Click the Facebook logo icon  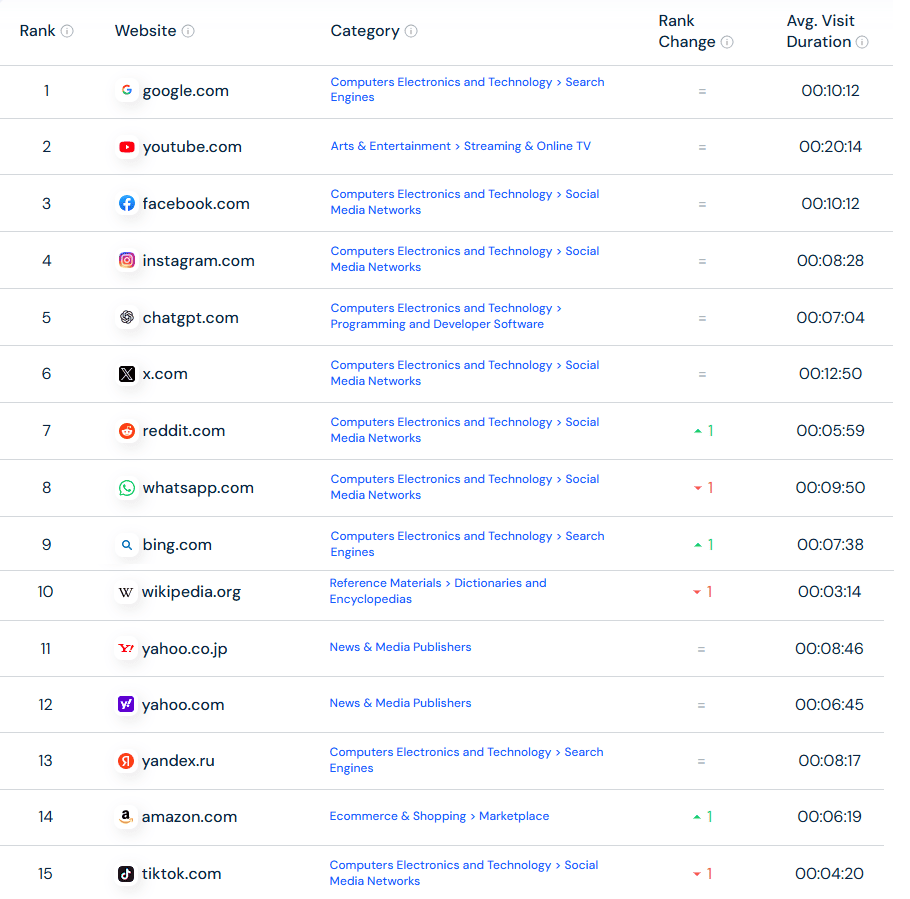point(127,204)
